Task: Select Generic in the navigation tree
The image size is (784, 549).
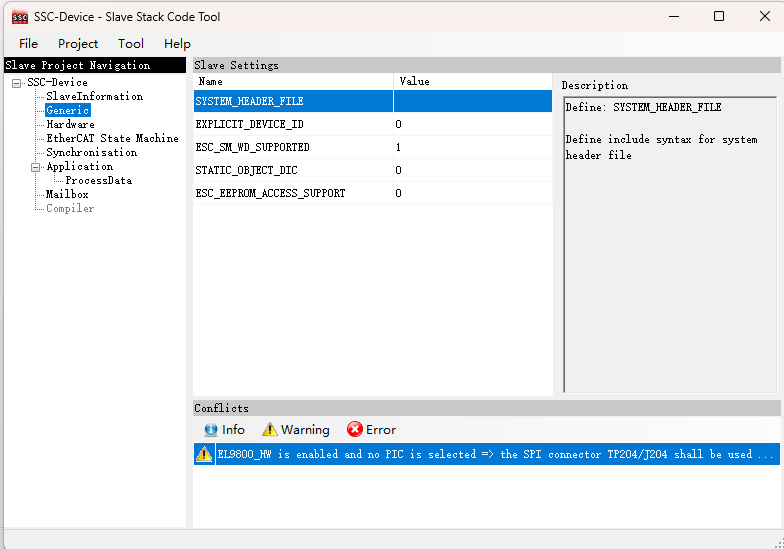Action: 68,110
